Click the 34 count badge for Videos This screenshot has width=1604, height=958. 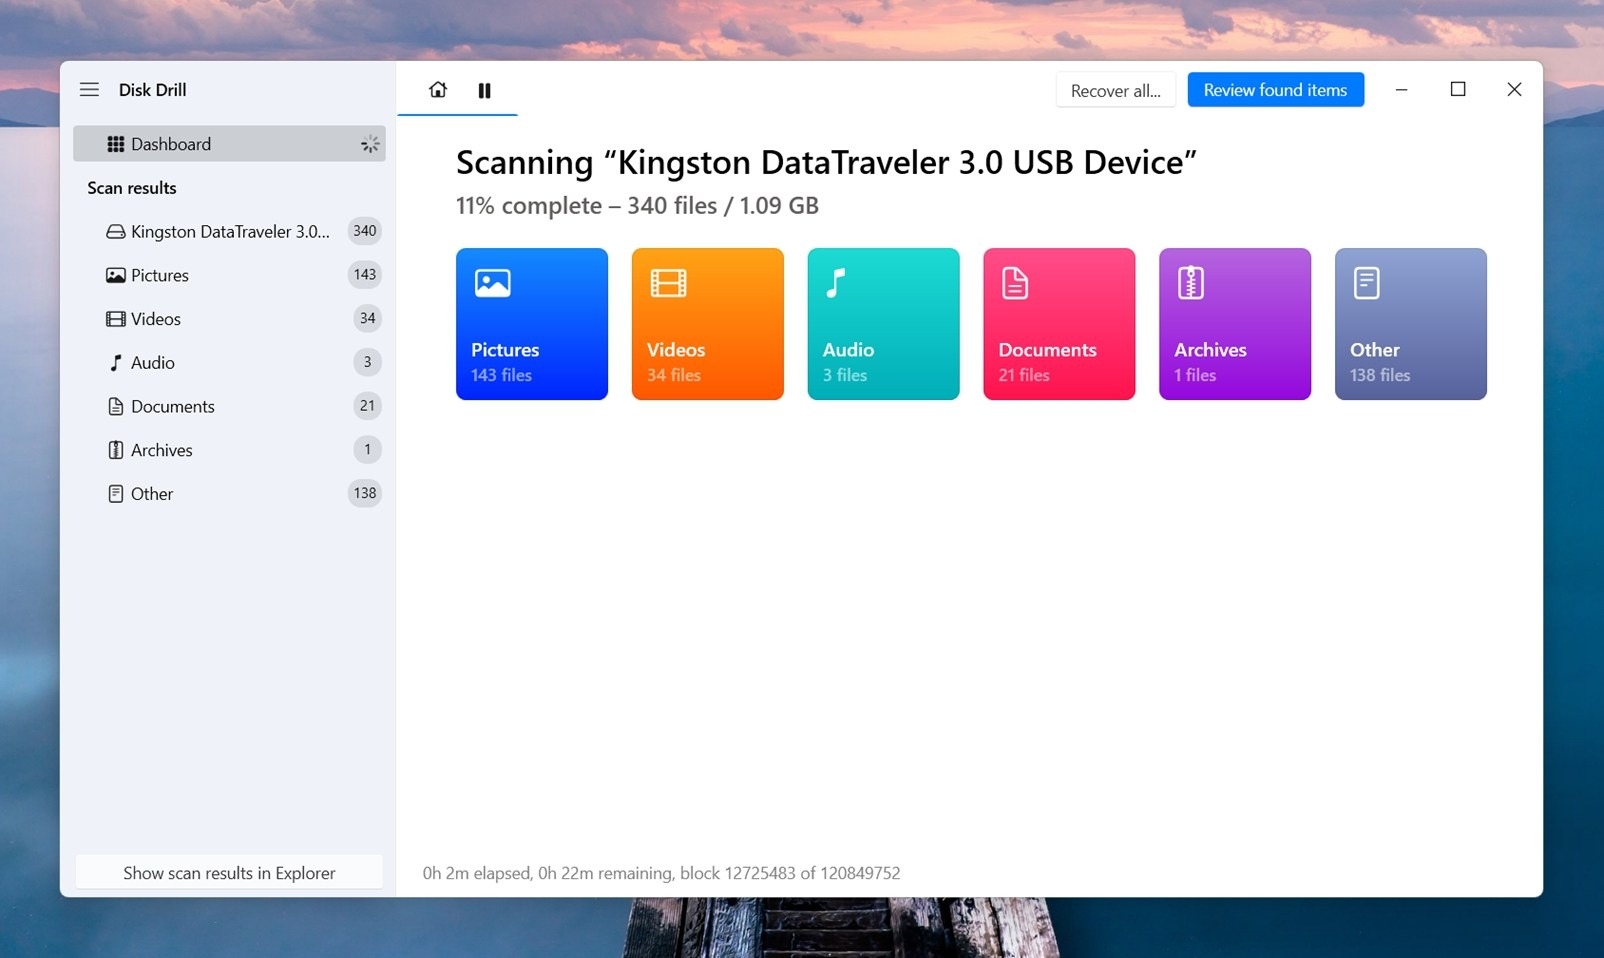(x=367, y=319)
